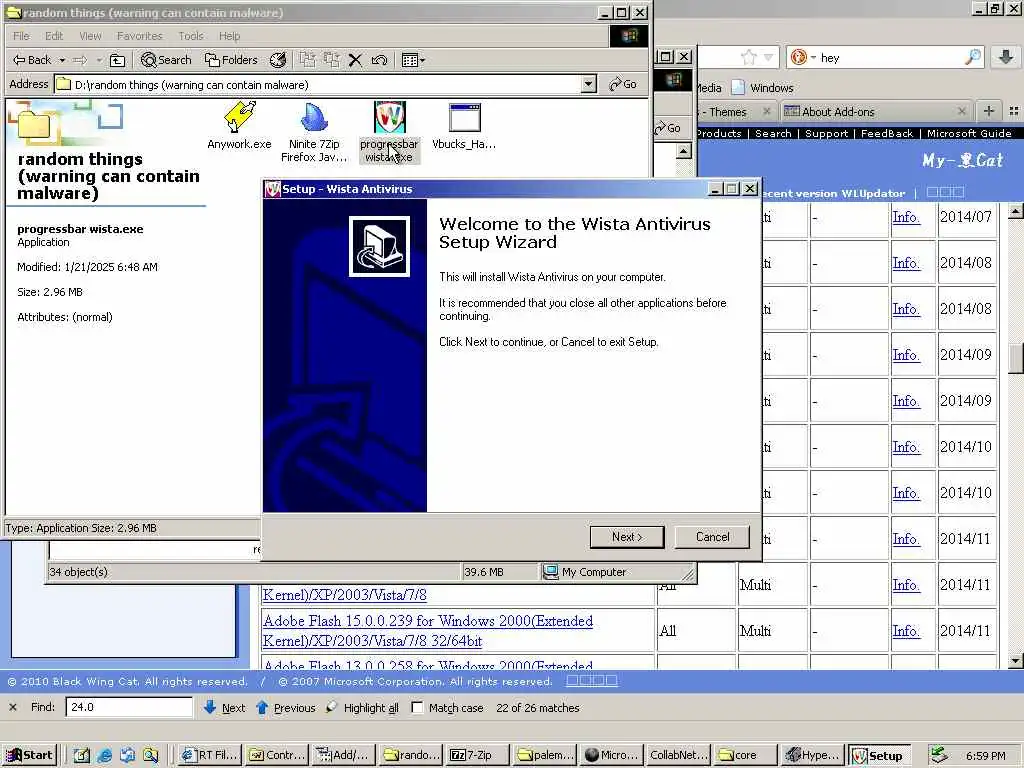Go Back in the Explorer toolbar

[32, 60]
